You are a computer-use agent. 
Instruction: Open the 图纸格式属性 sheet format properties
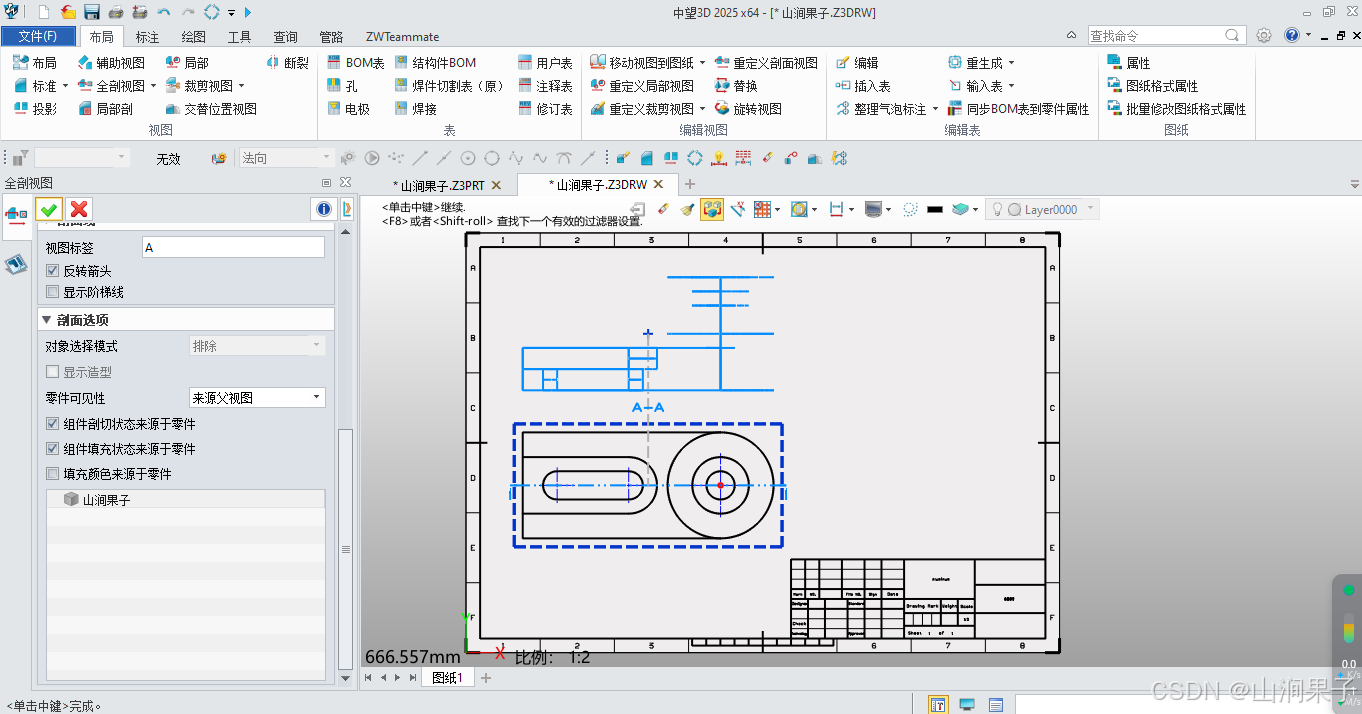(1153, 86)
